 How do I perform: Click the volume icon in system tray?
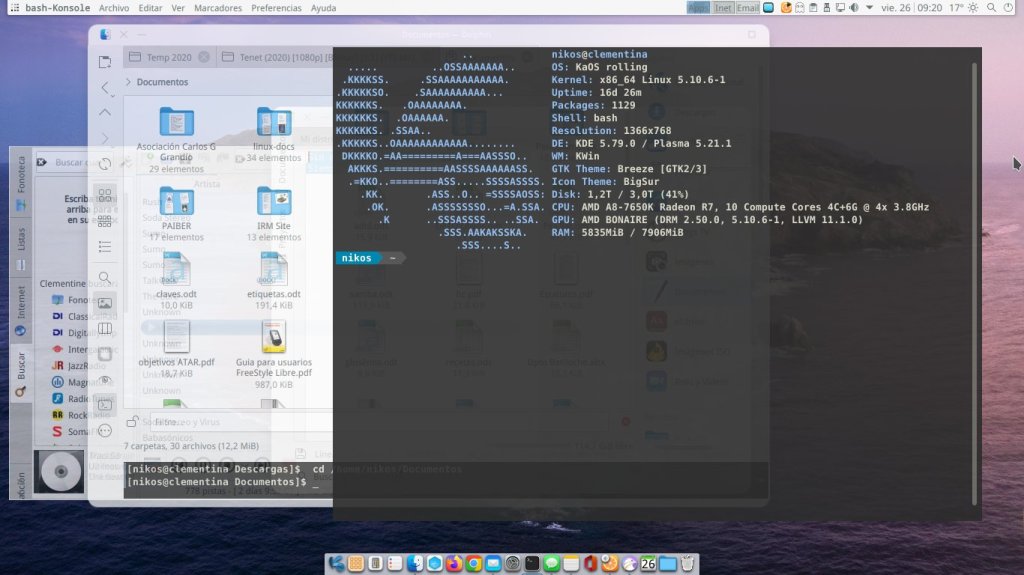point(853,8)
